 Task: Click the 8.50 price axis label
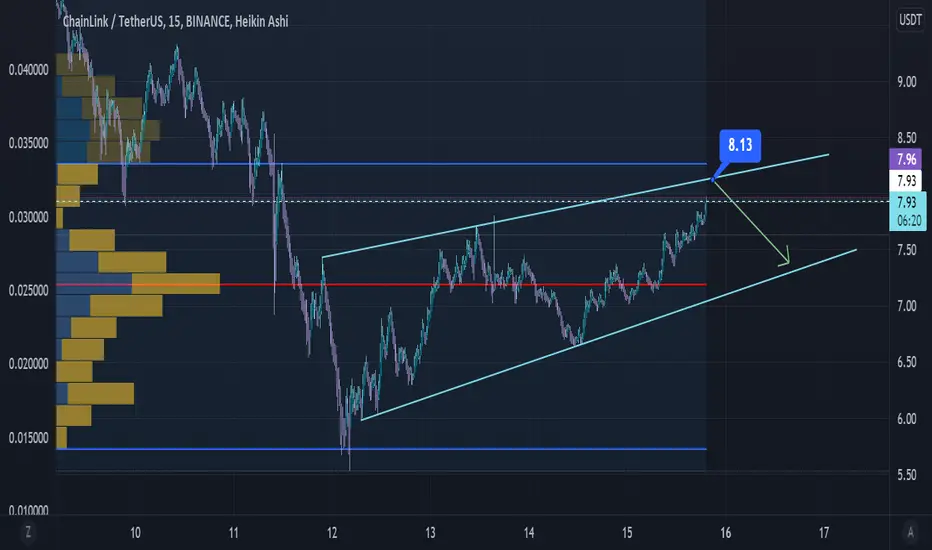click(x=906, y=138)
